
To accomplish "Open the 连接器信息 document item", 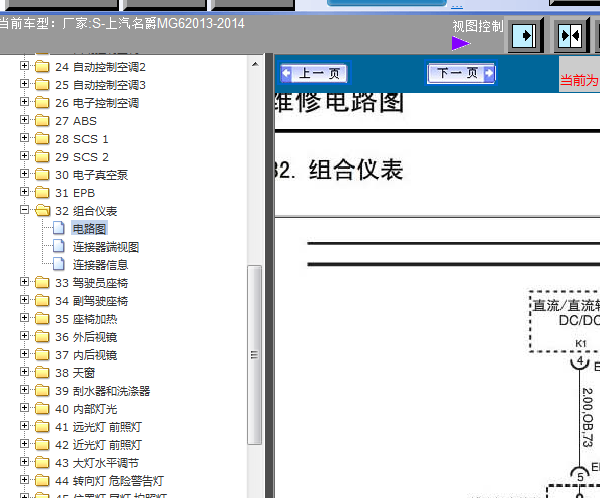I will pos(101,265).
